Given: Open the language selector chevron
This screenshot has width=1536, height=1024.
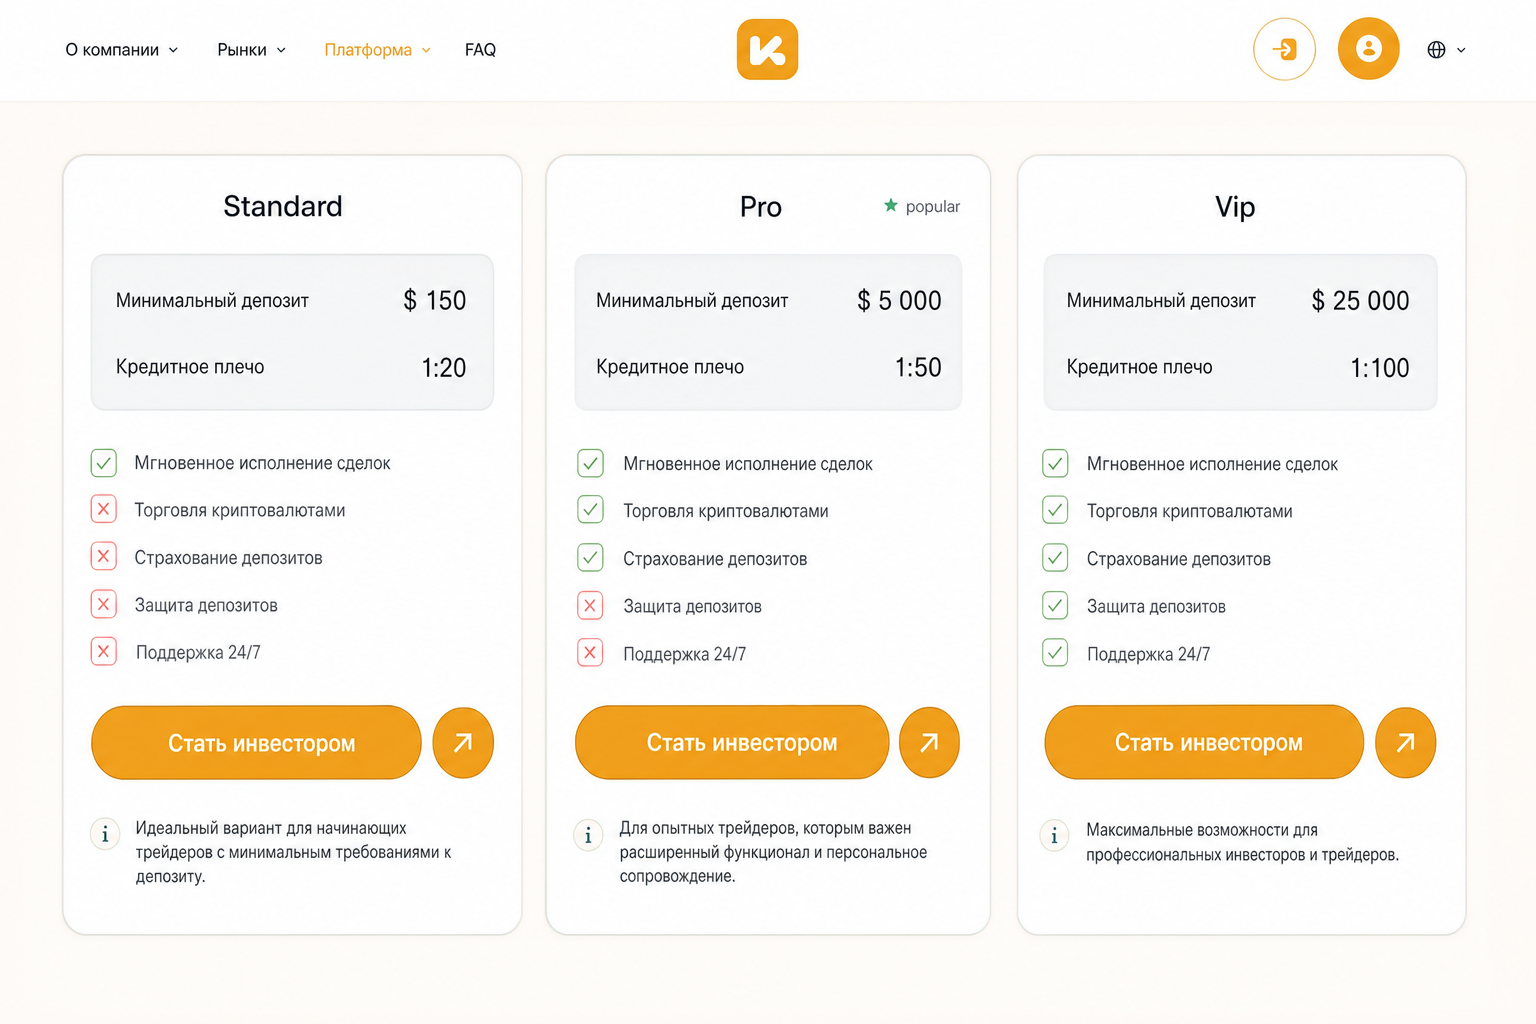Looking at the screenshot, I should pyautogui.click(x=1461, y=50).
